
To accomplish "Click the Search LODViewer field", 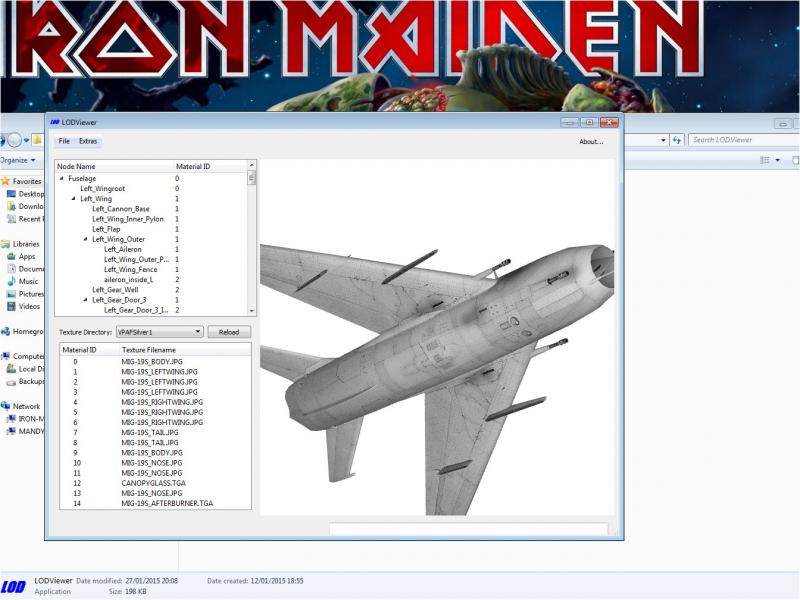I will click(x=744, y=140).
